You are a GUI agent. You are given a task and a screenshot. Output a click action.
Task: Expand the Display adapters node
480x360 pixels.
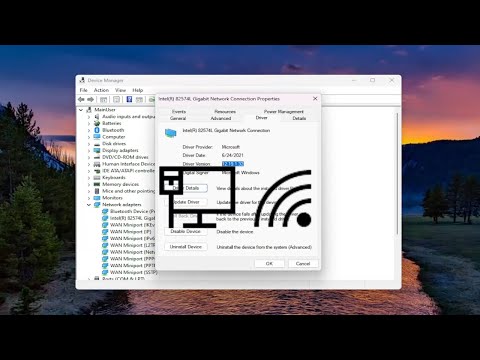[x=89, y=150]
